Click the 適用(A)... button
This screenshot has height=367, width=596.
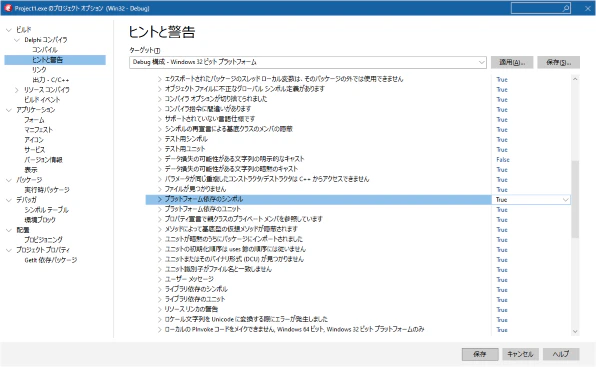point(512,62)
